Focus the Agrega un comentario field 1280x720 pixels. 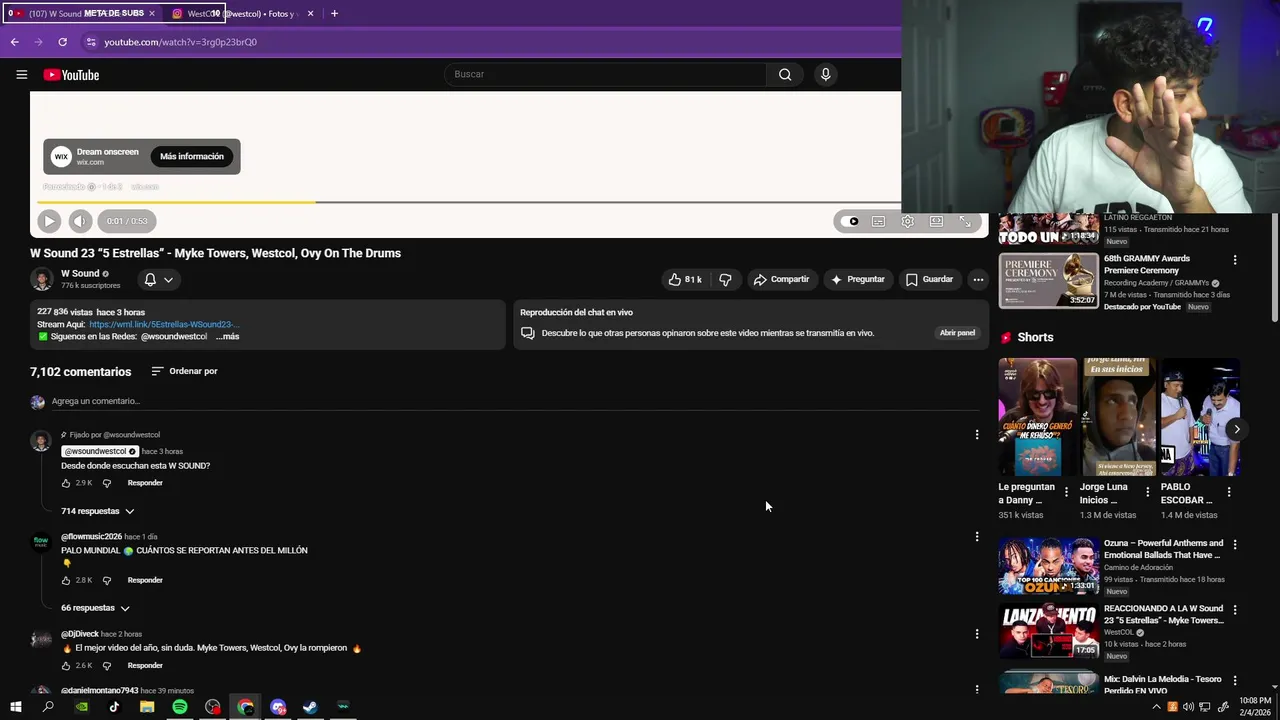pos(515,401)
